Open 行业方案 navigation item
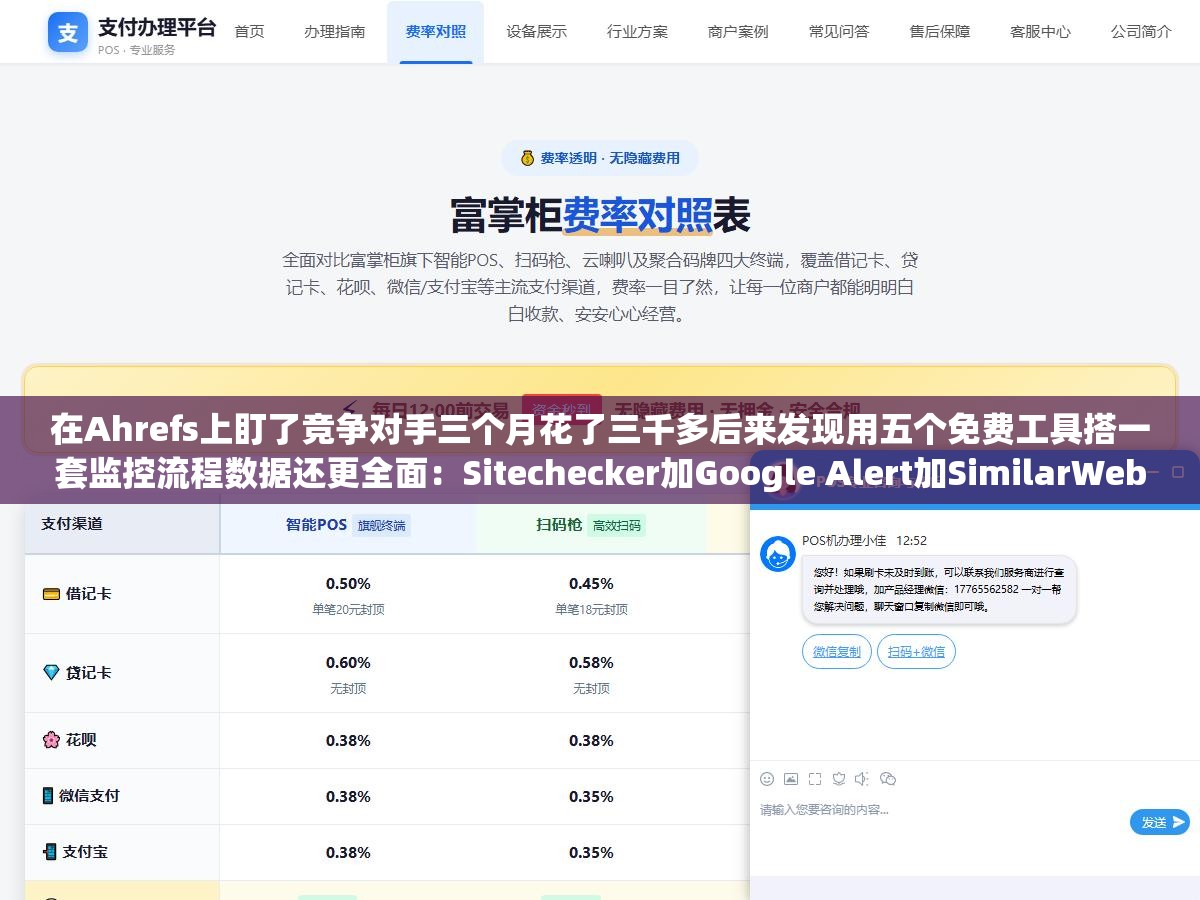This screenshot has width=1200, height=900. (x=637, y=31)
